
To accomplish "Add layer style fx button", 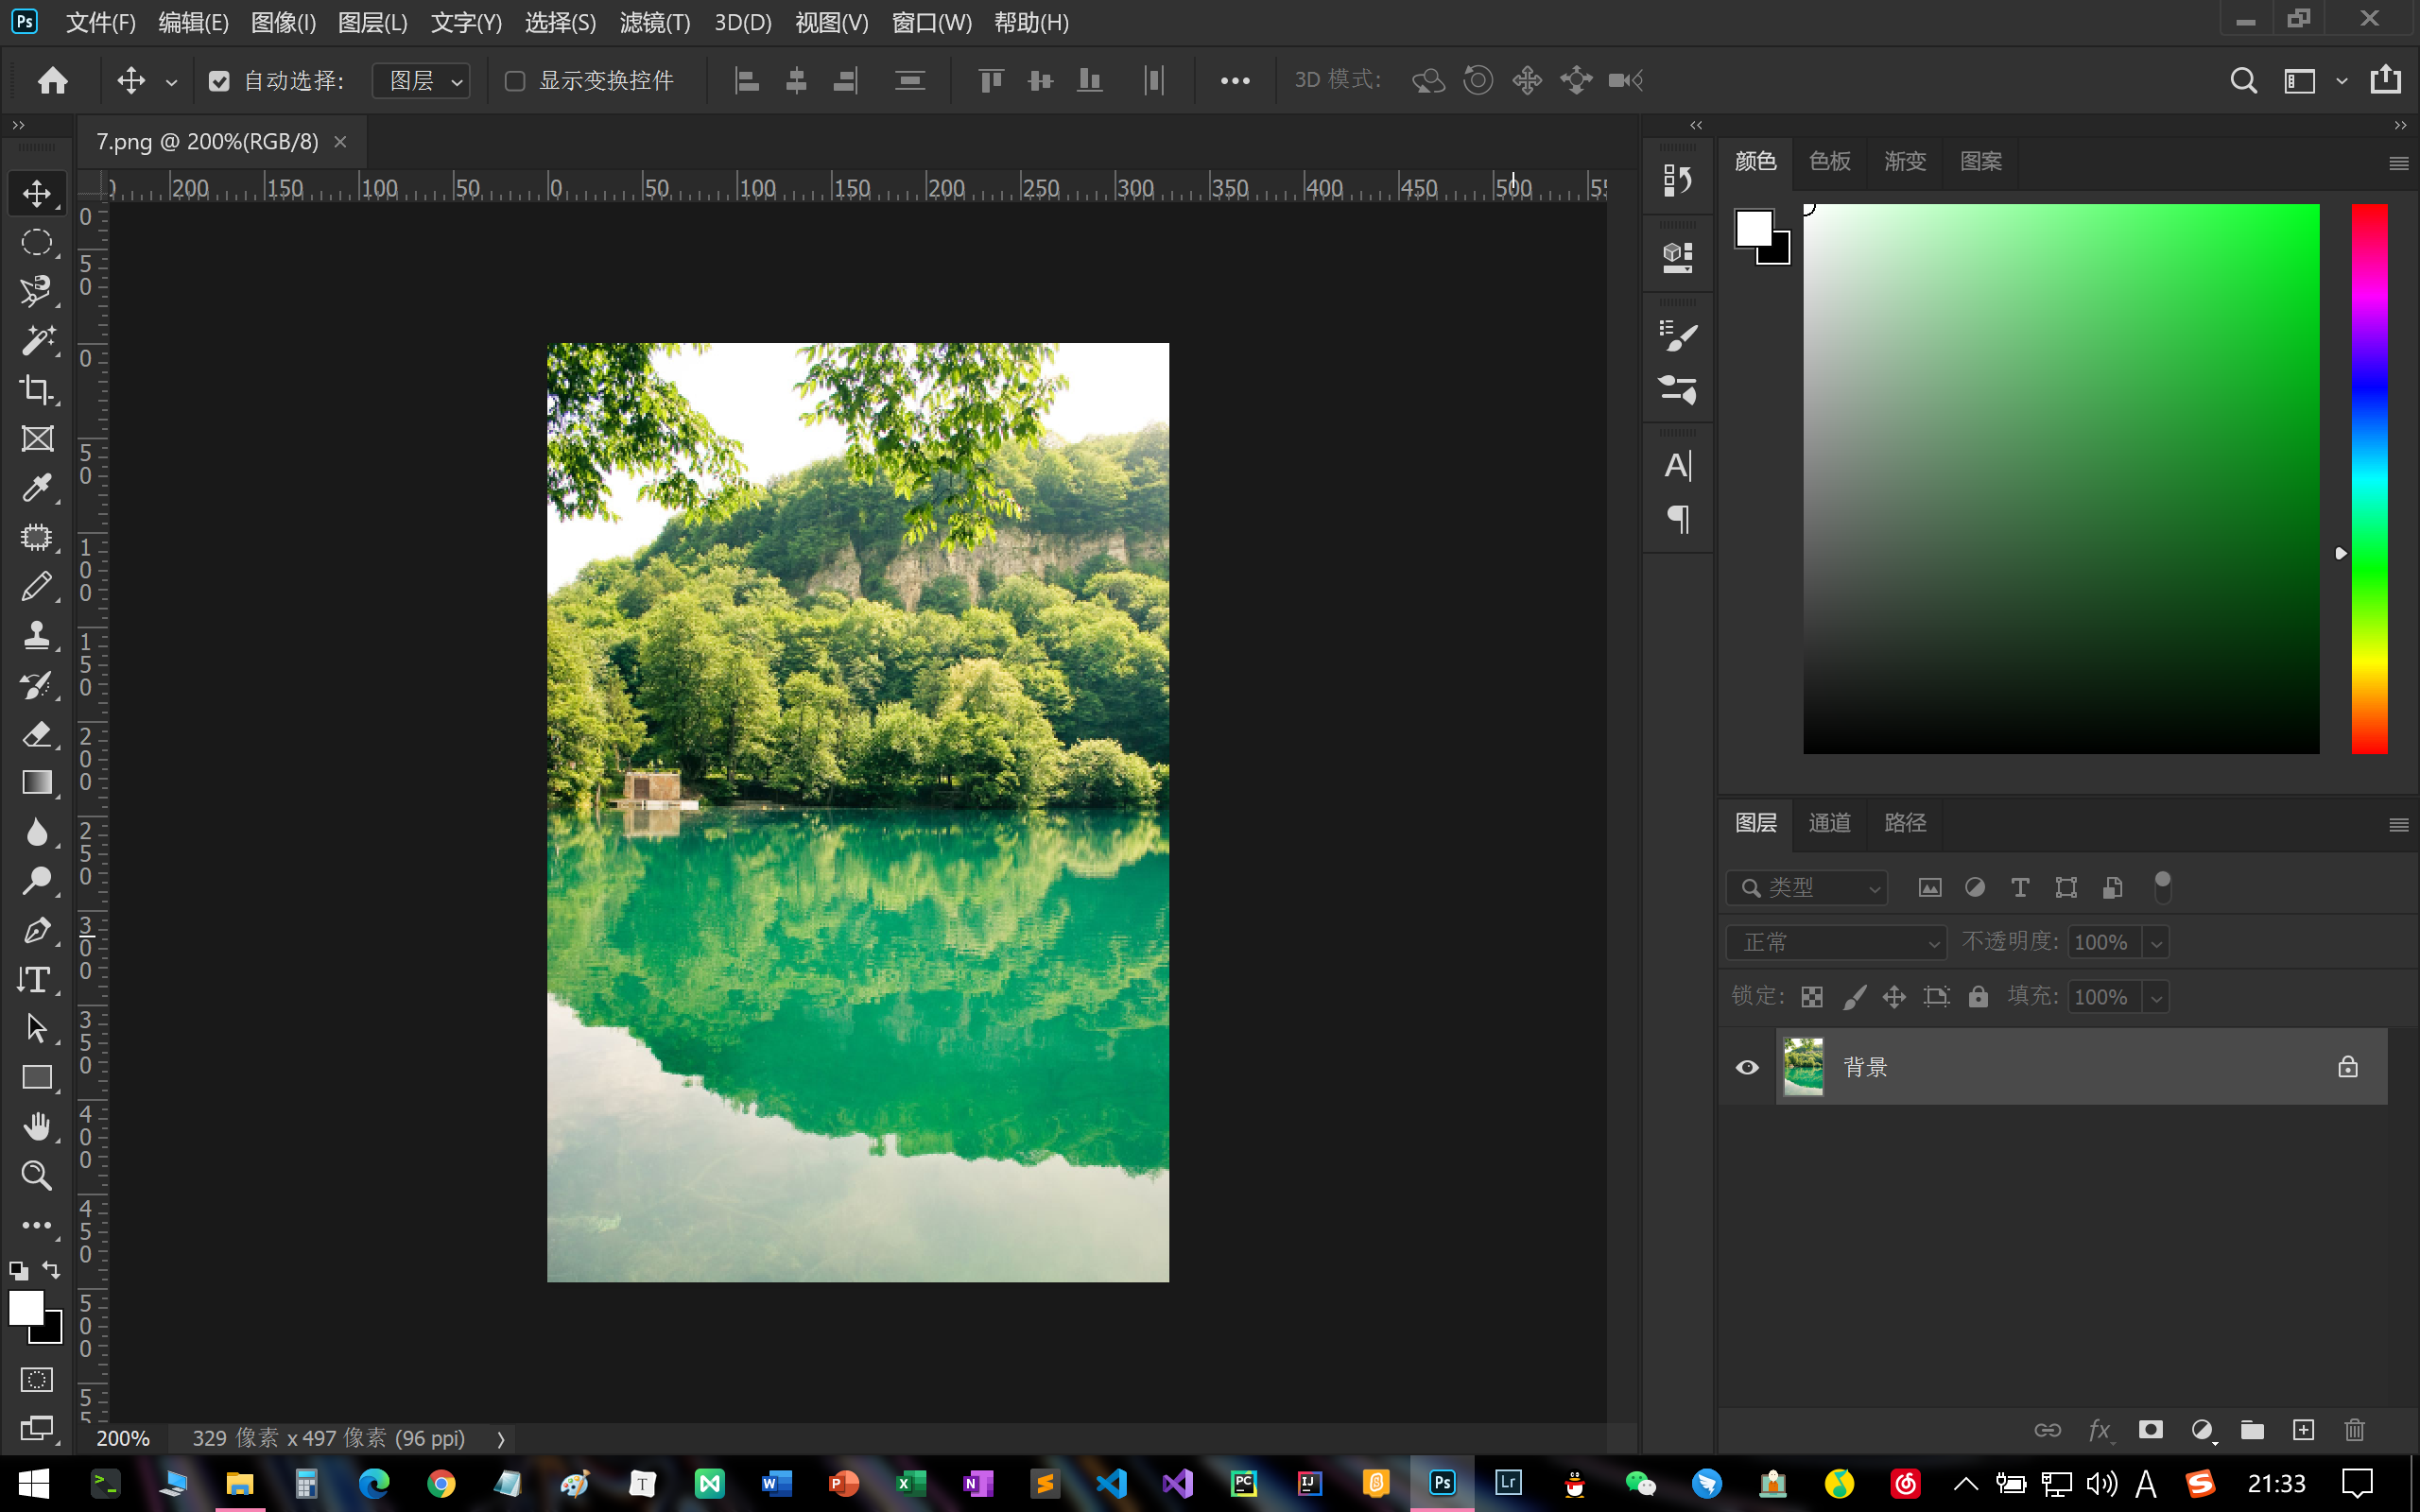I will click(x=2100, y=1430).
